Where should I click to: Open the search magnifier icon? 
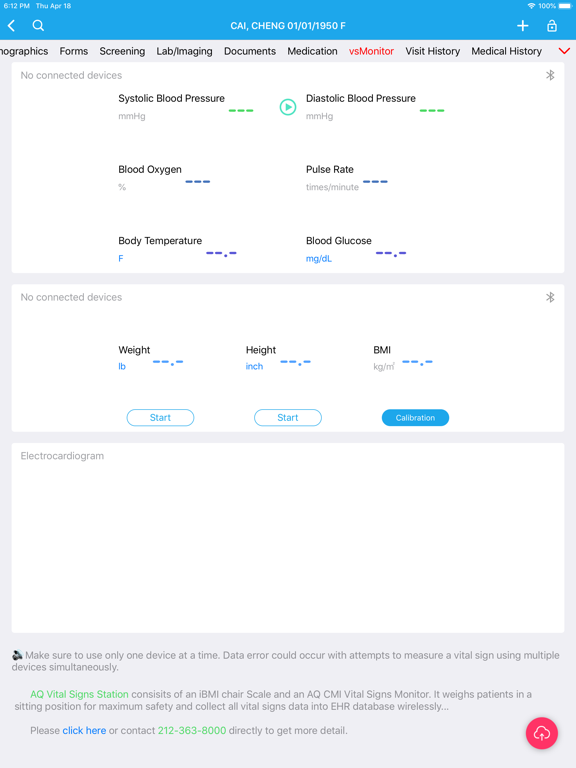click(x=38, y=25)
